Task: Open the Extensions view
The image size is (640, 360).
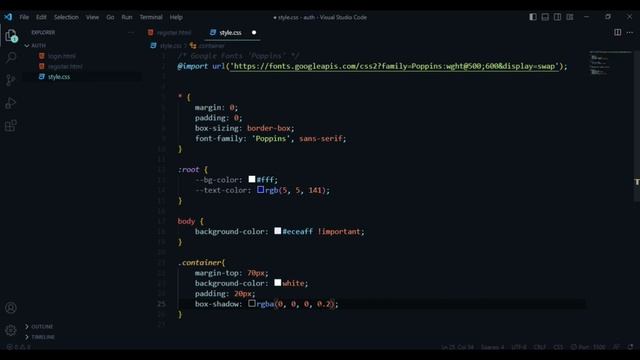Action: 11,126
